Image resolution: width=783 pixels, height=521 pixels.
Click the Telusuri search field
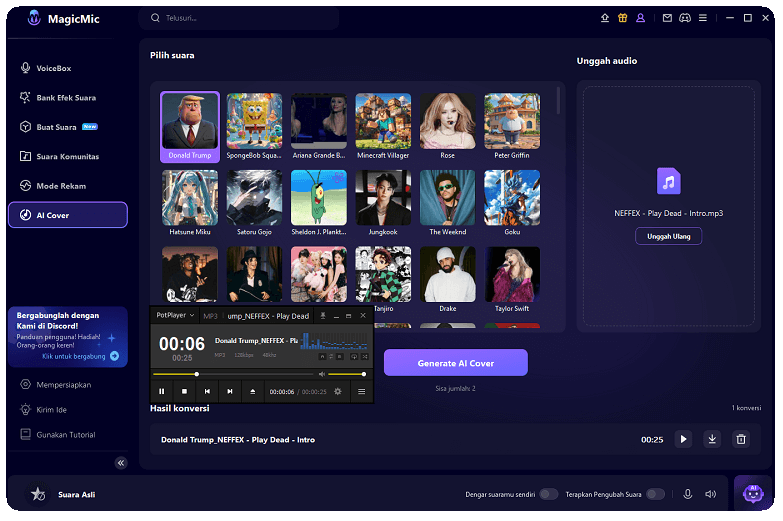coord(239,18)
